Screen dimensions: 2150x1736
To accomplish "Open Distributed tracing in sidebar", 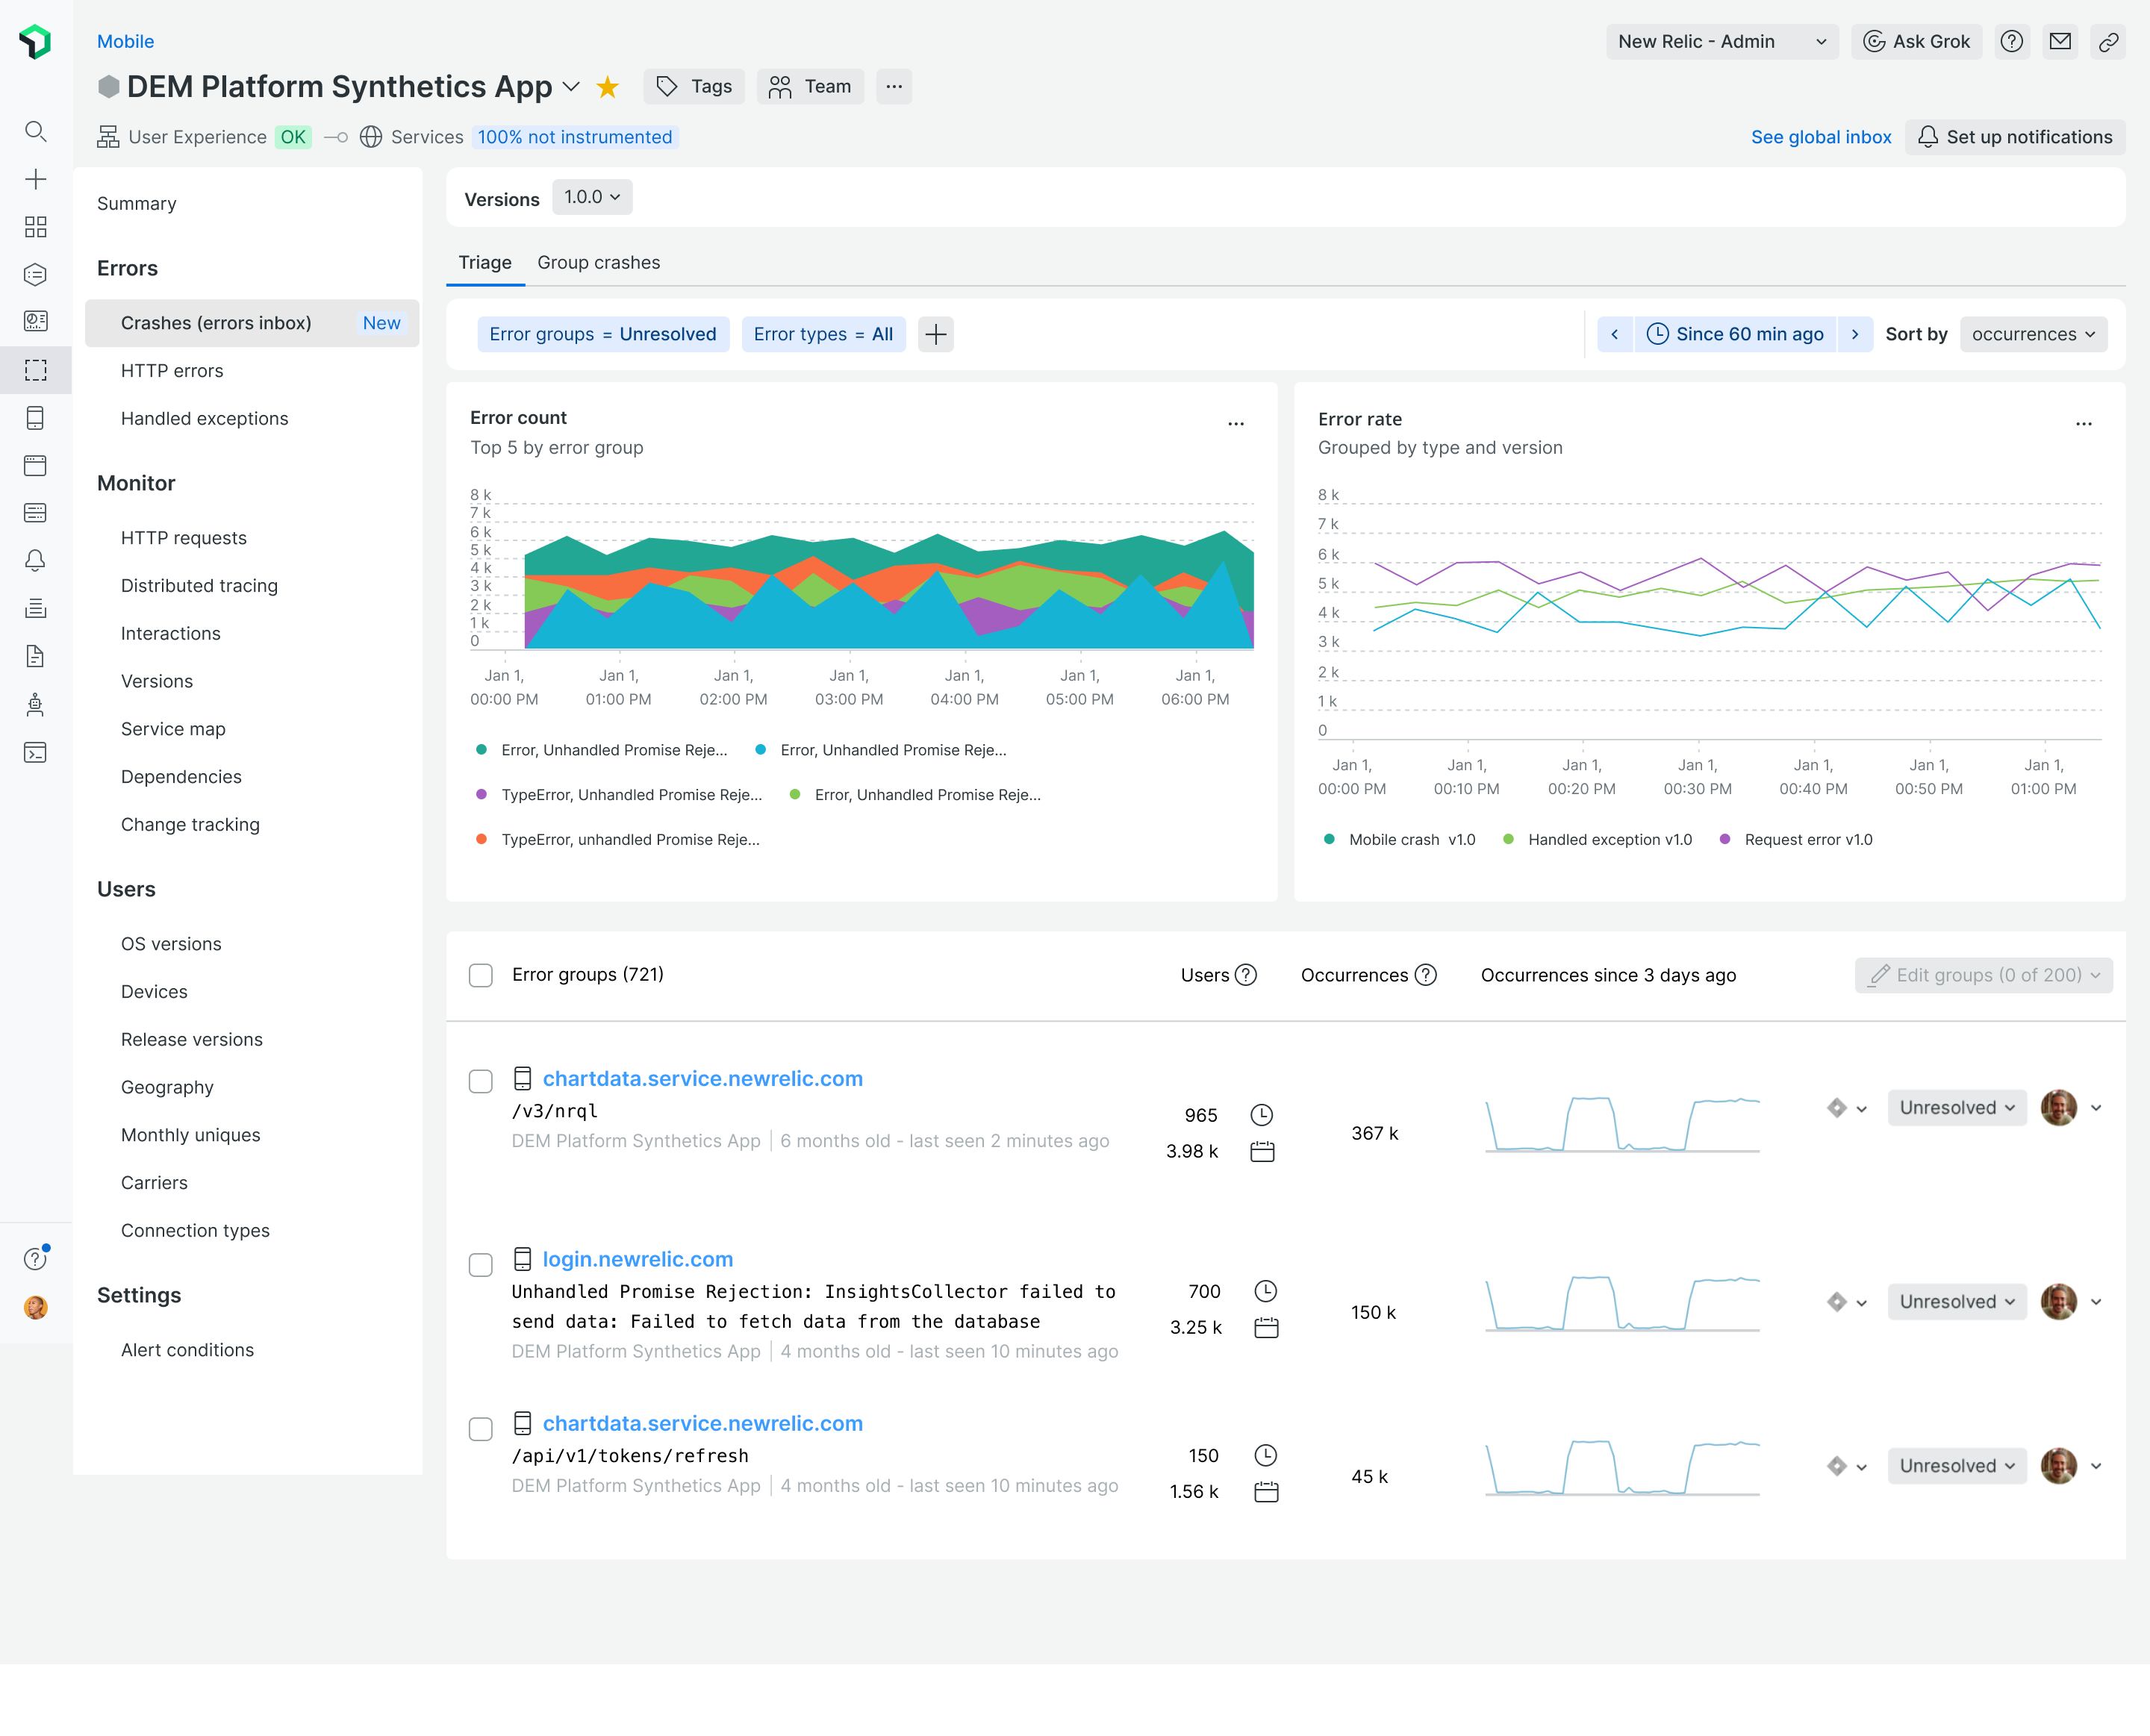I will 199,585.
